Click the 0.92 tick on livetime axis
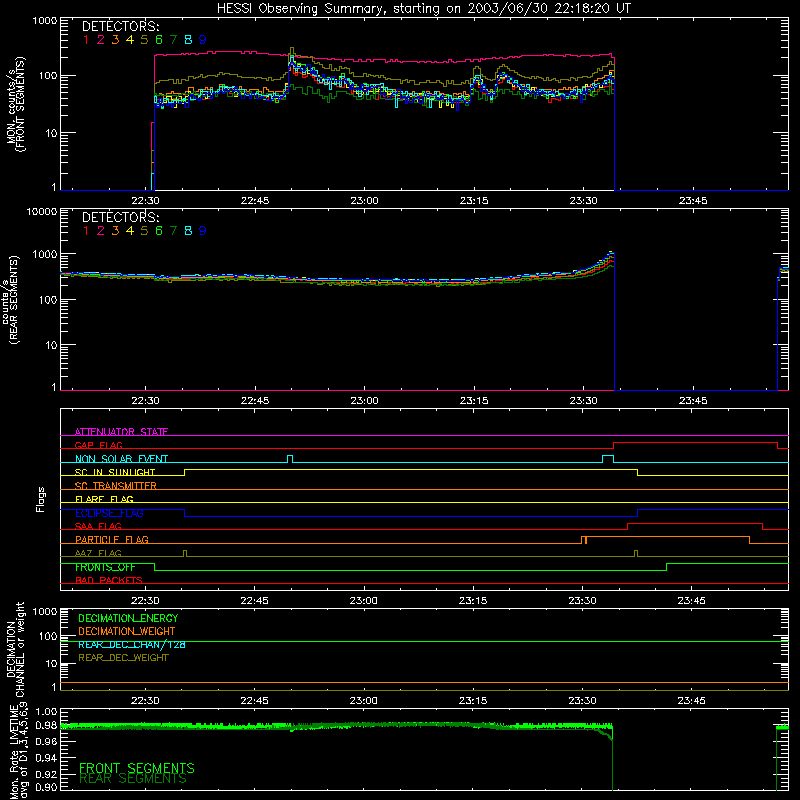 46,773
